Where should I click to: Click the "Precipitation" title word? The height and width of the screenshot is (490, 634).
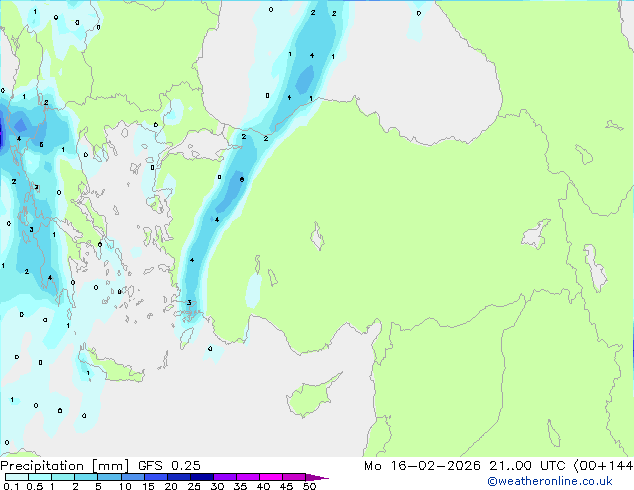[42, 466]
